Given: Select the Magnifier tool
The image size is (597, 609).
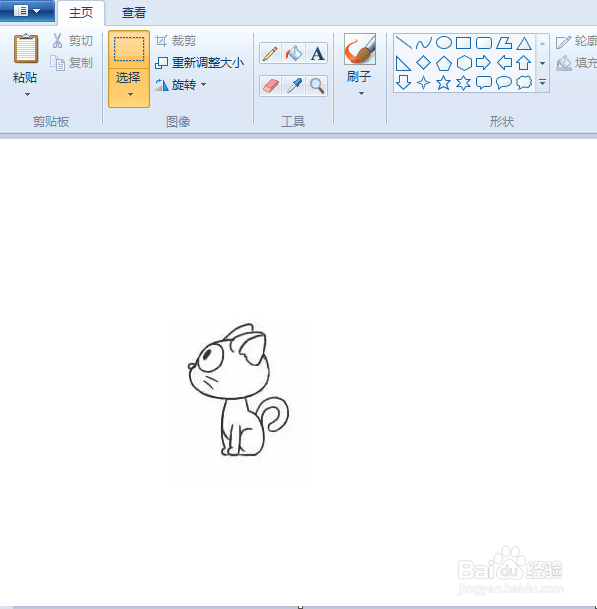Looking at the screenshot, I should pos(317,86).
